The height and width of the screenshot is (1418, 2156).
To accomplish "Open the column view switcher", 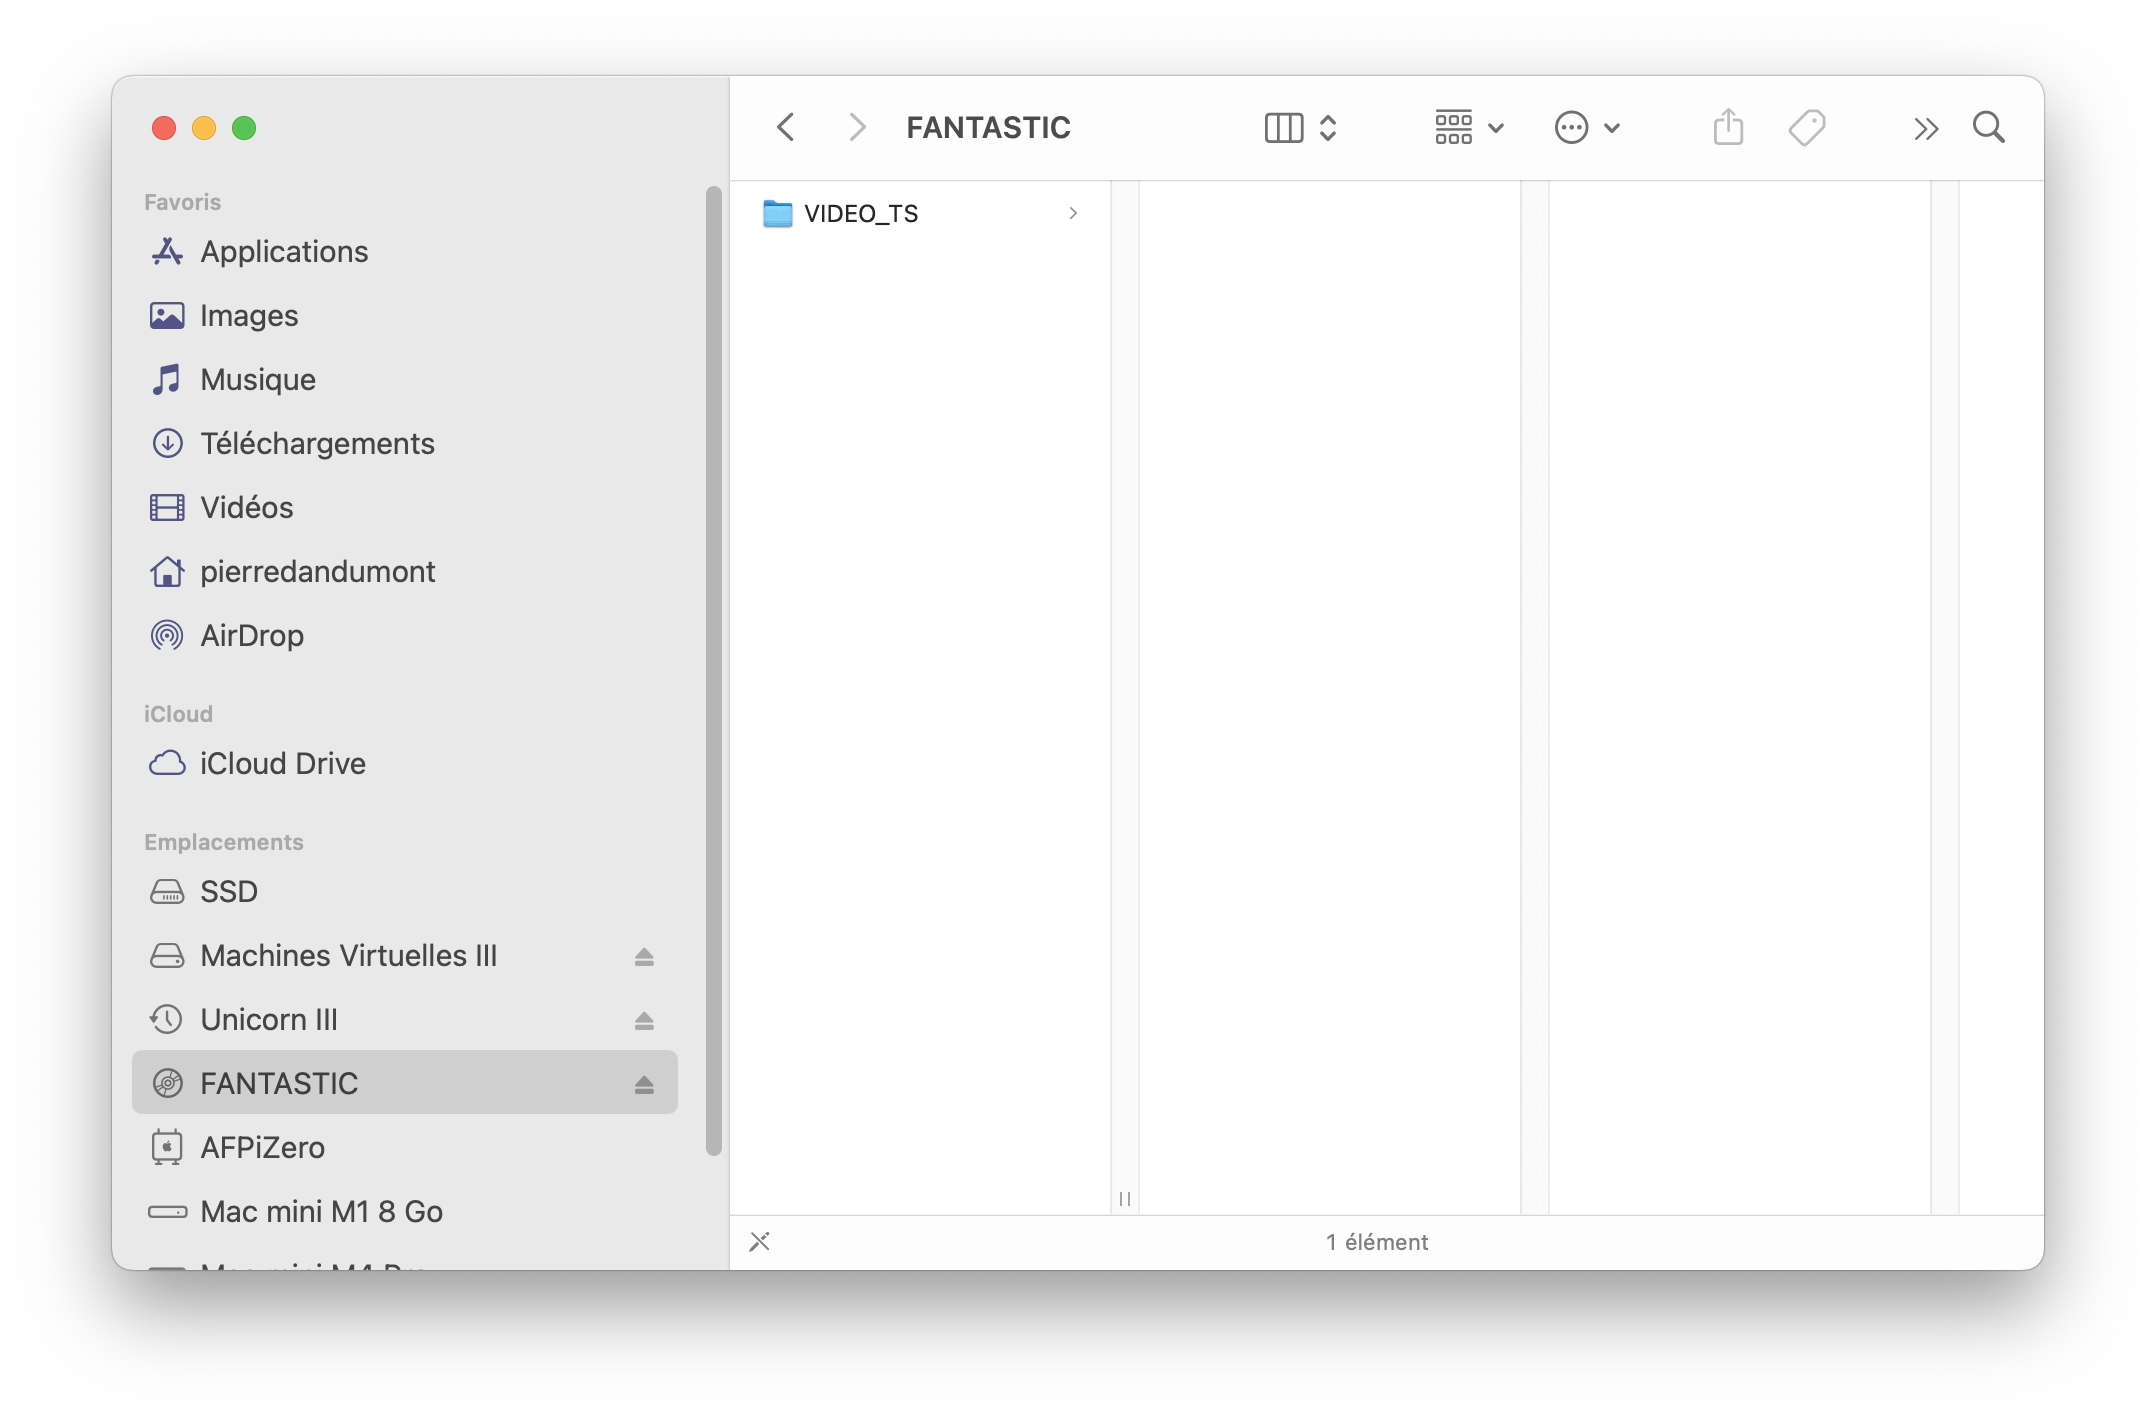I will click(x=1300, y=128).
